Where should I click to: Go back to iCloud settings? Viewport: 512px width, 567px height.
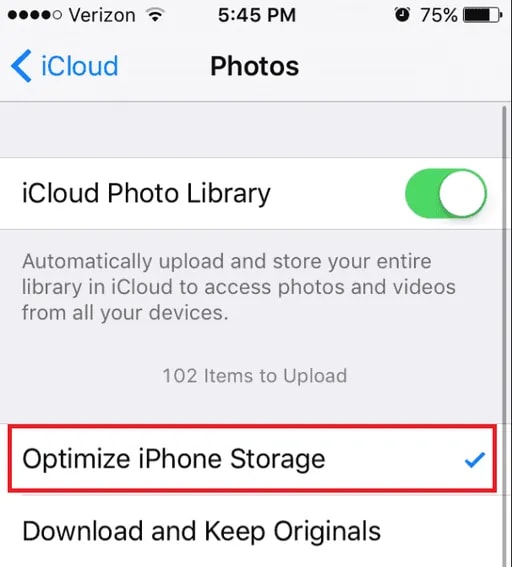(x=65, y=66)
